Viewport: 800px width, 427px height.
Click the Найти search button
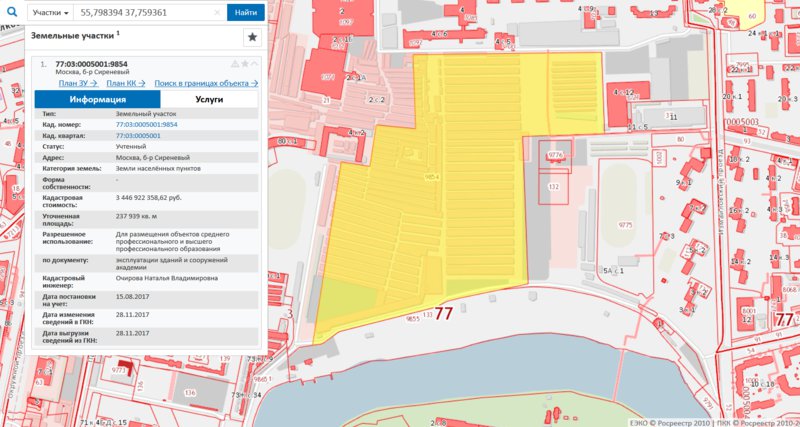tap(245, 12)
